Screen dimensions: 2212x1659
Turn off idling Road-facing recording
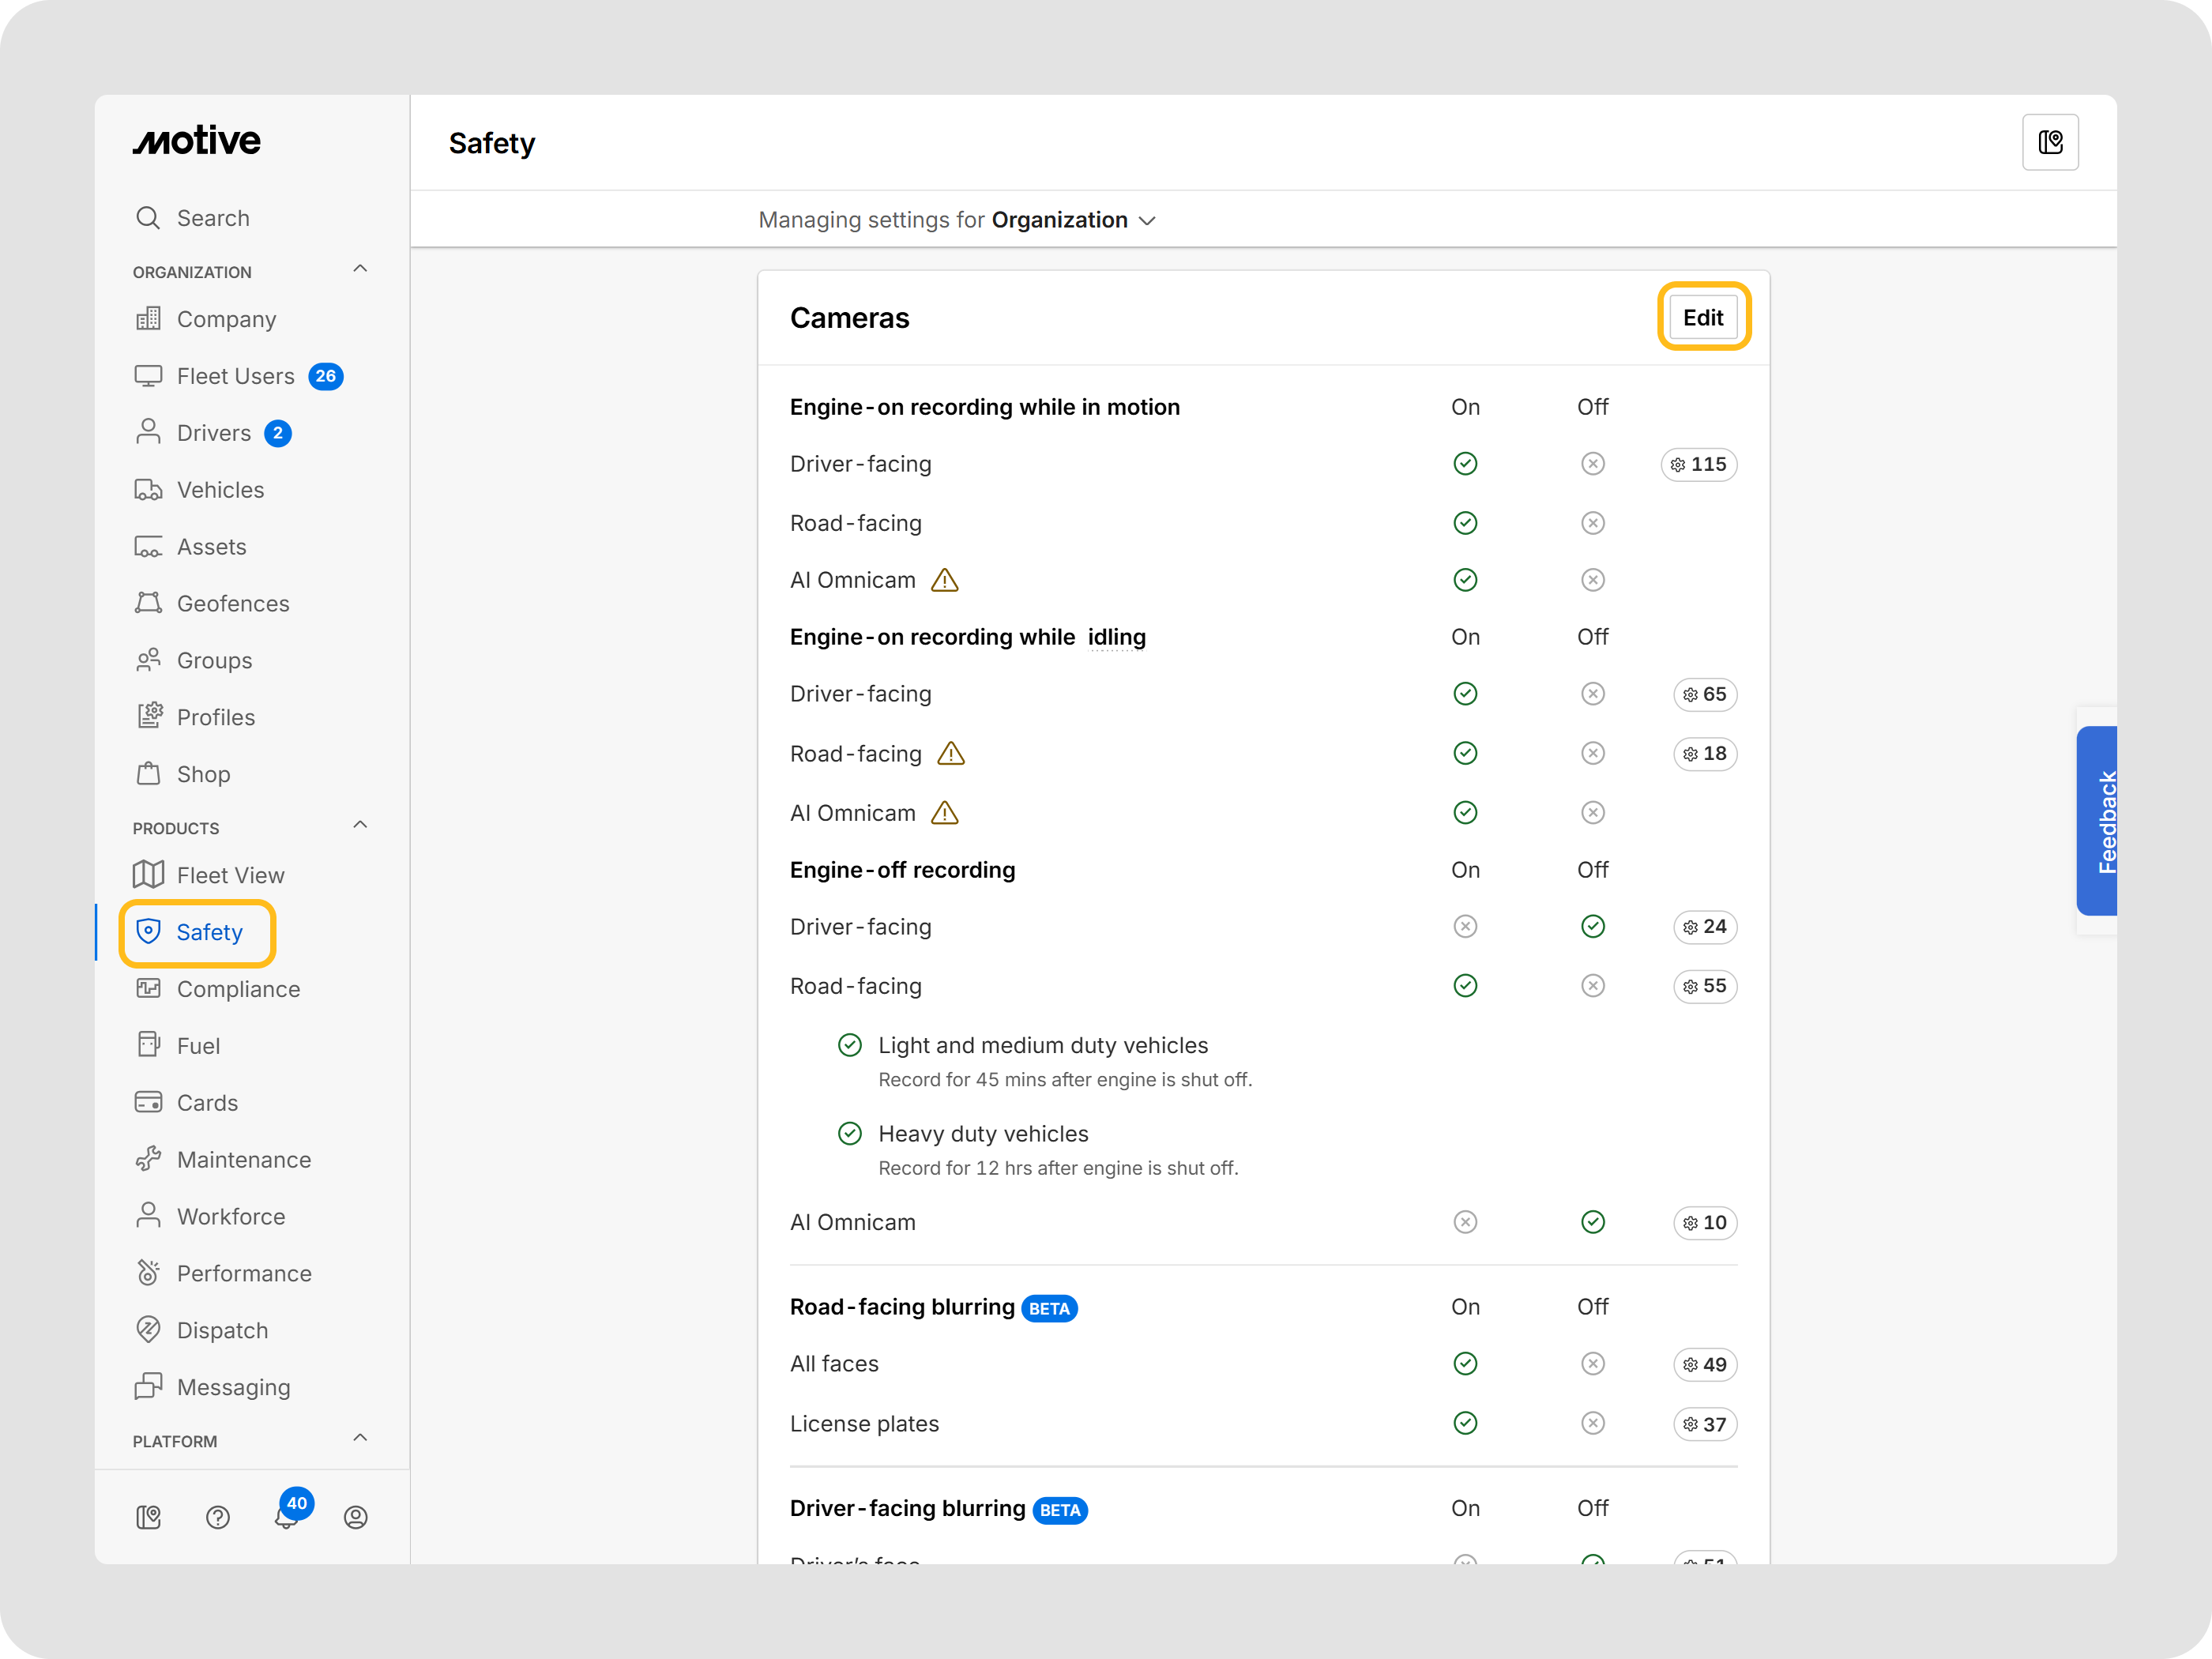tap(1592, 753)
